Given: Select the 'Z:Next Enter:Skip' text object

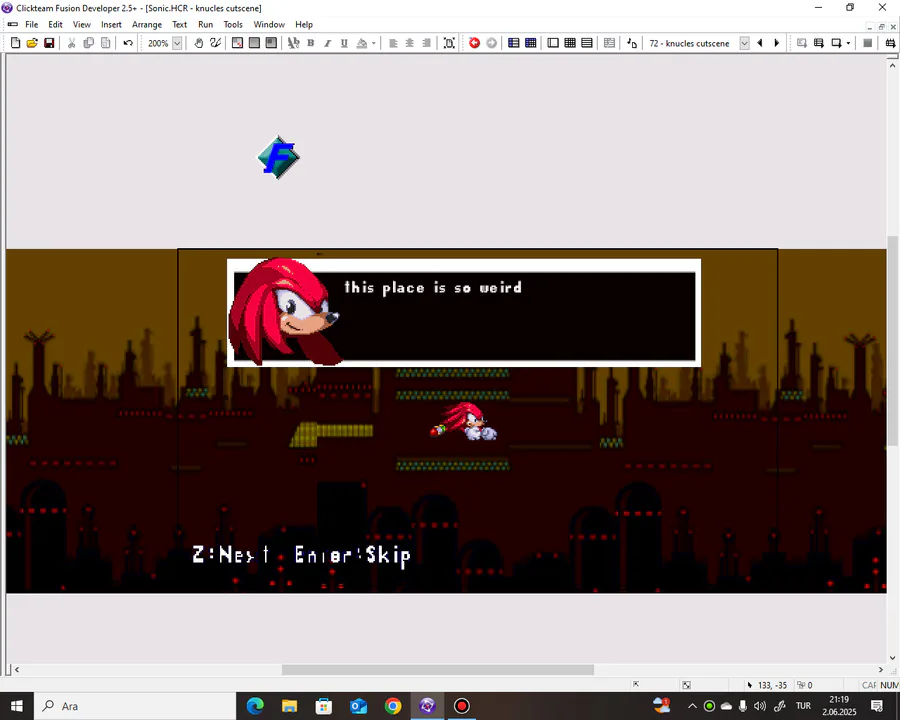Looking at the screenshot, I should click(x=301, y=555).
